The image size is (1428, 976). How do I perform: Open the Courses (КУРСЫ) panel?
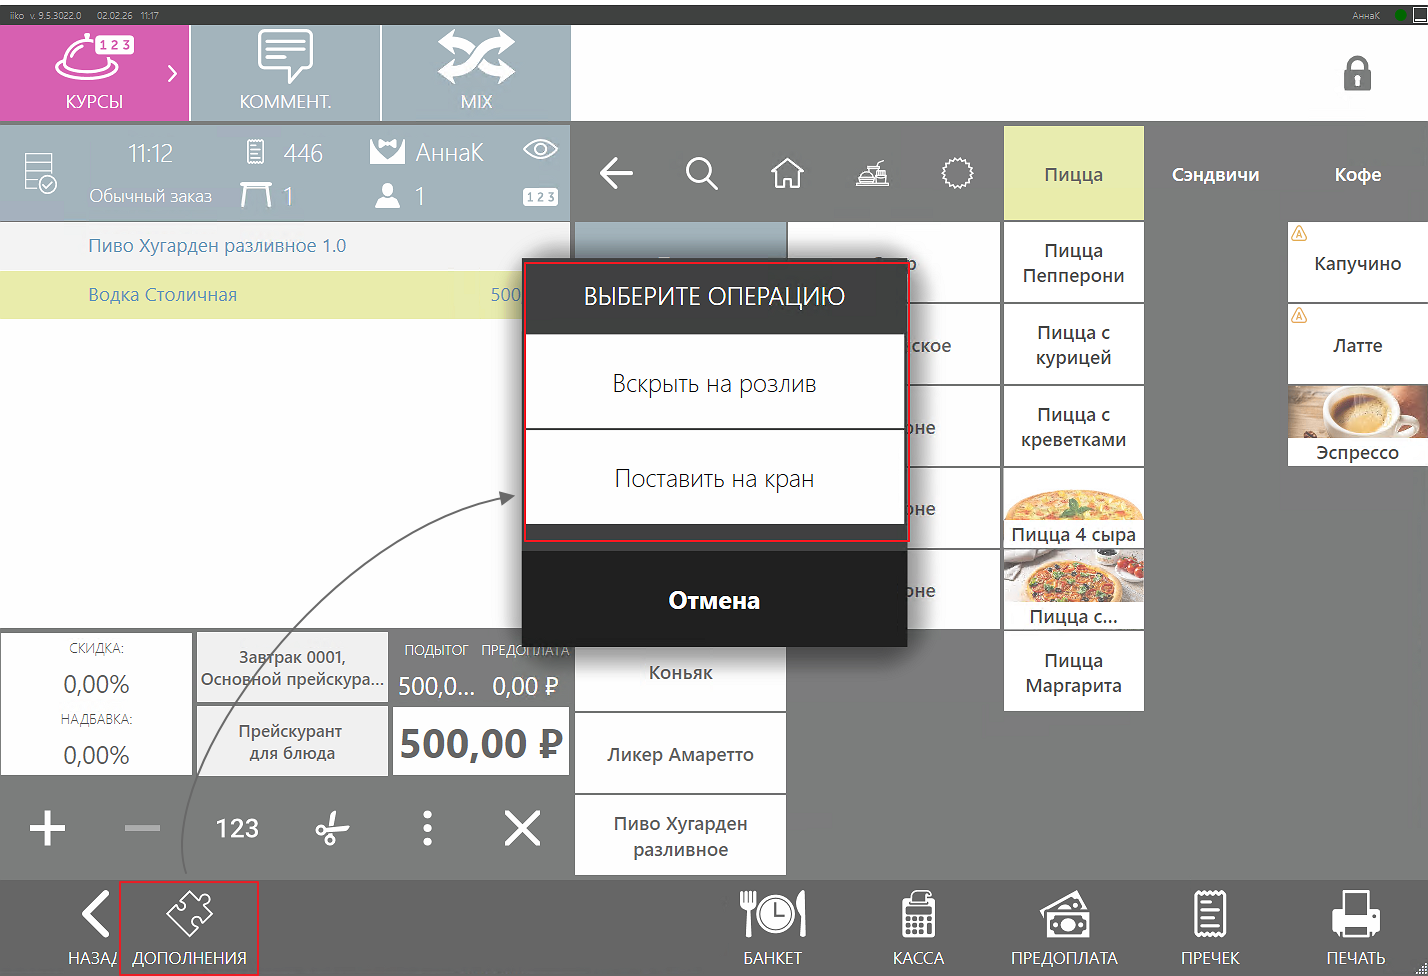[x=94, y=73]
